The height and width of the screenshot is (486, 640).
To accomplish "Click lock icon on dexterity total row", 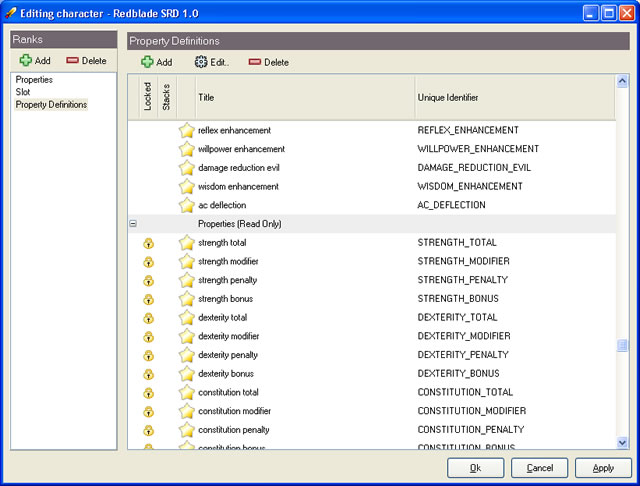I will (x=149, y=318).
